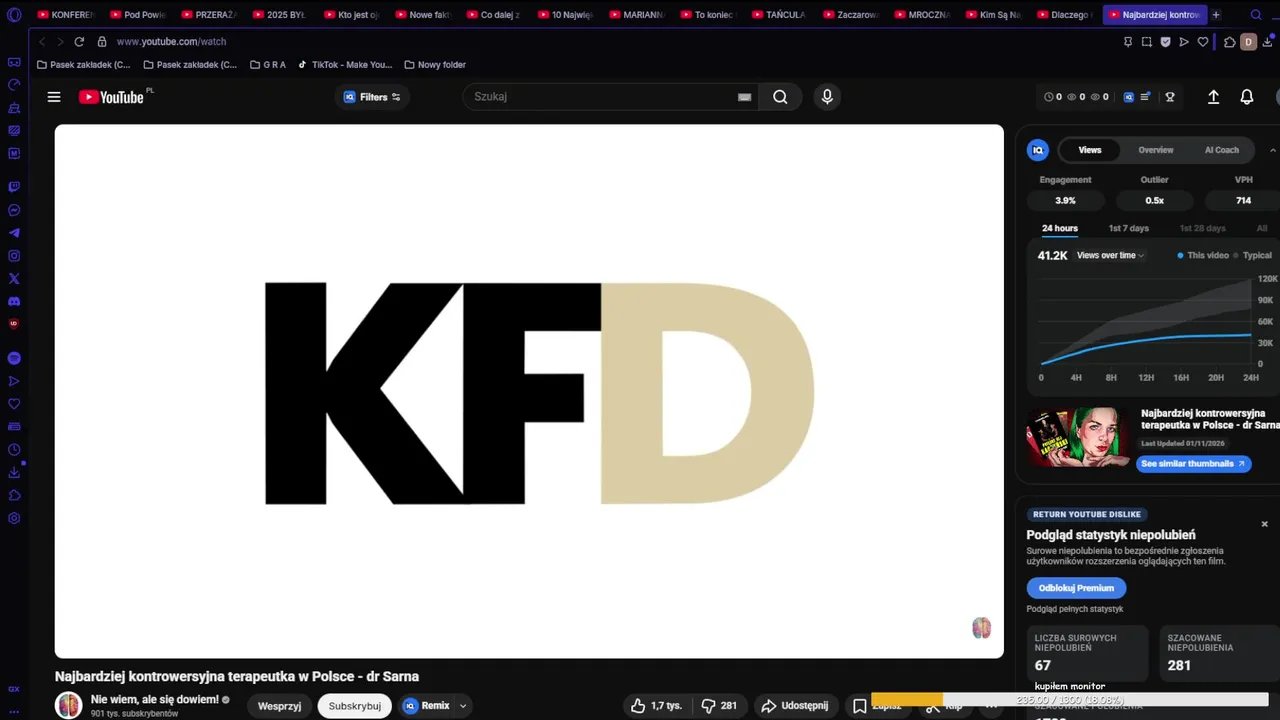This screenshot has height=720, width=1280.
Task: Click Odblokuj Premium button
Action: pyautogui.click(x=1076, y=588)
